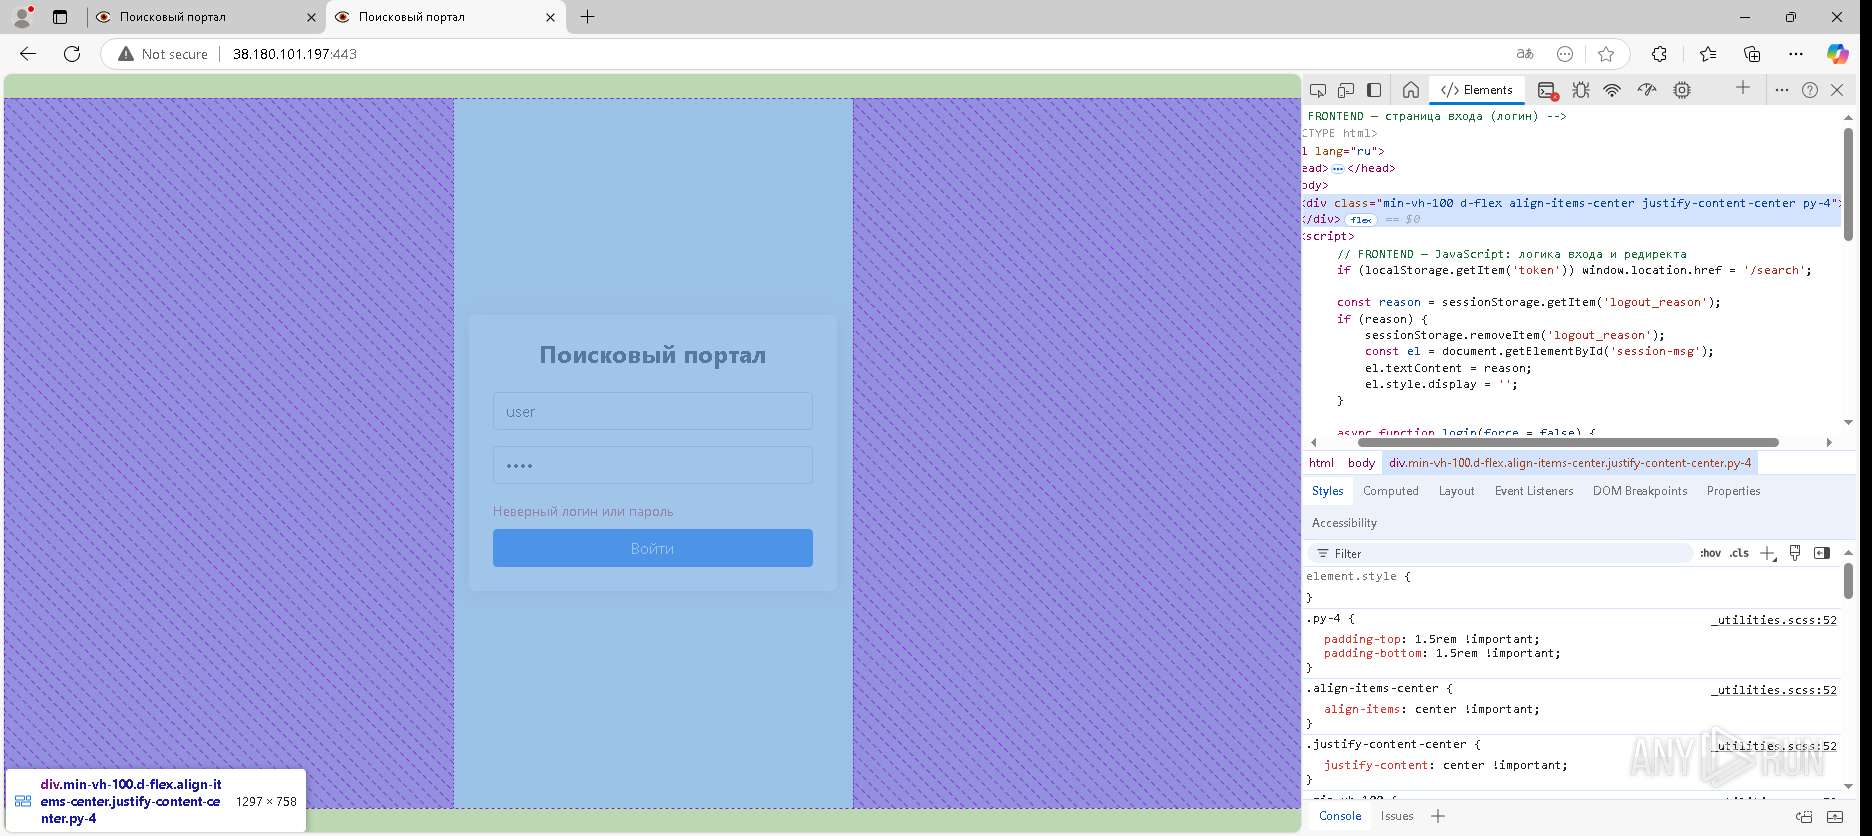Open _utilities.scss:52 link for .align-items-center
Screen dimensions: 1872x836
1773,690
